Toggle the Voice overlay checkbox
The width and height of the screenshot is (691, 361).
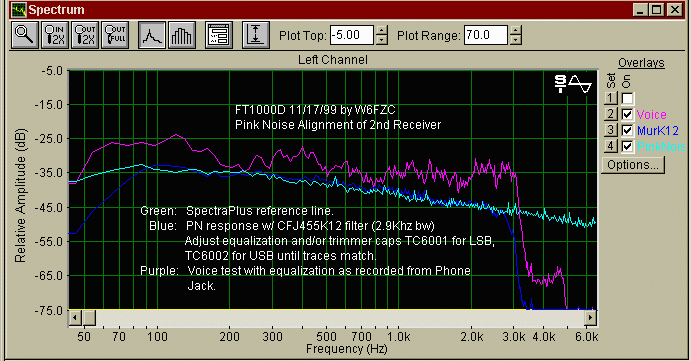pos(627,114)
